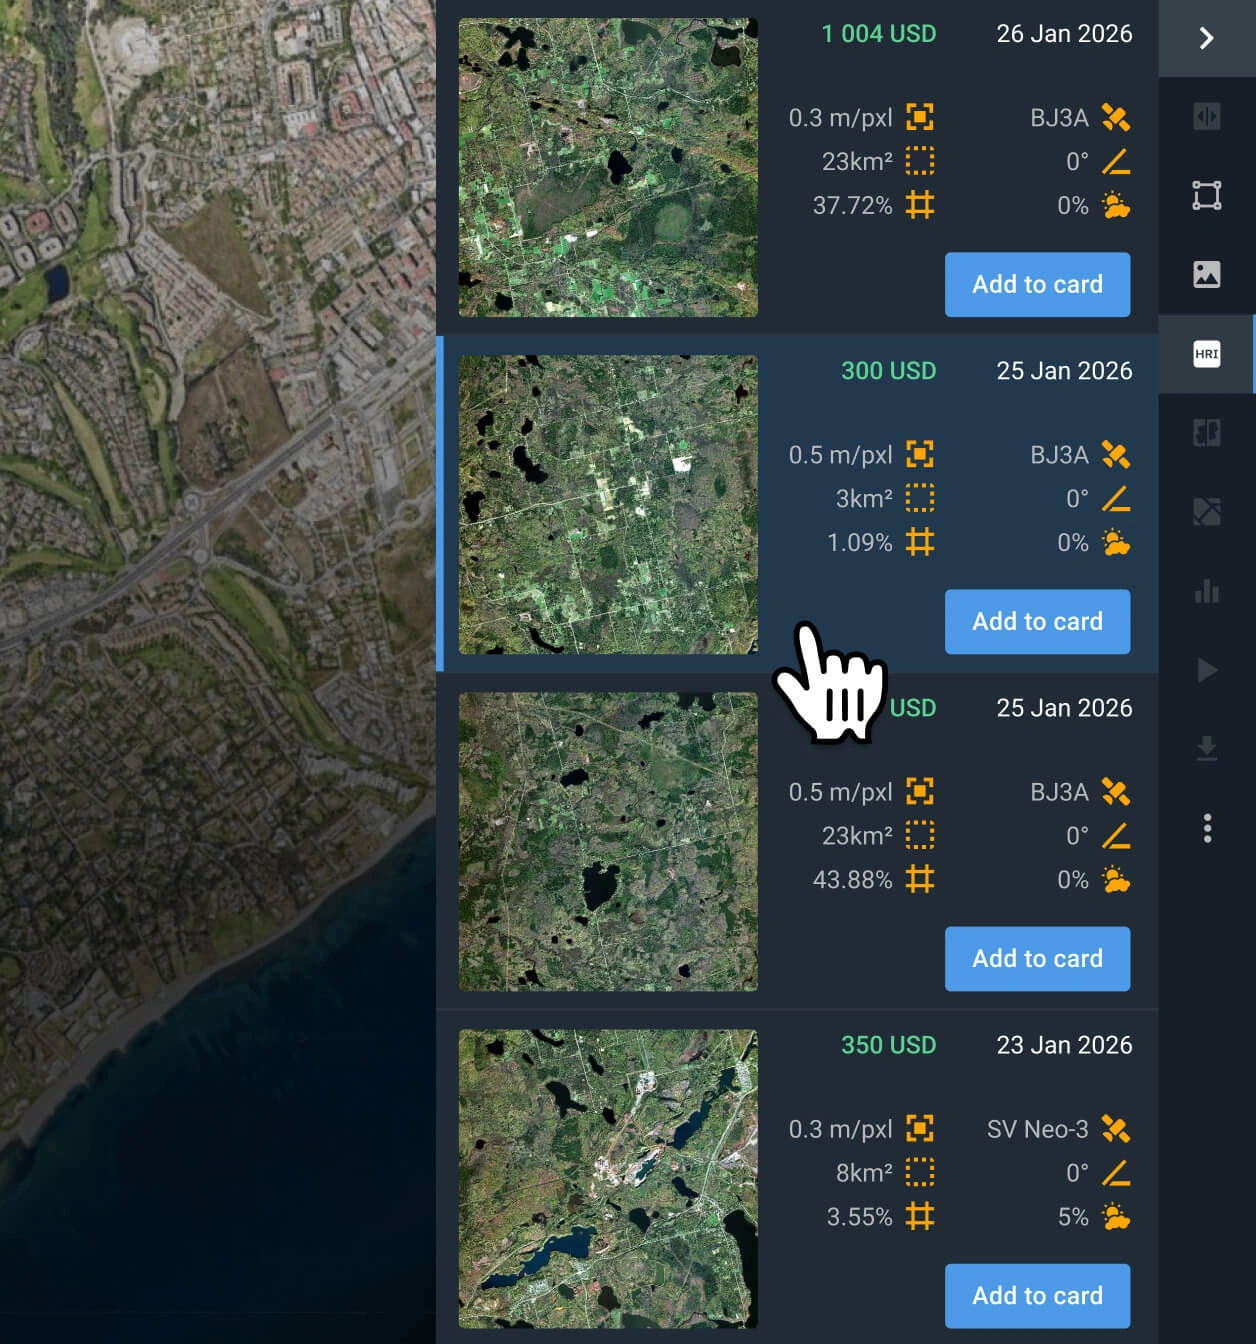Open the bar chart analytics icon
Image resolution: width=1256 pixels, height=1344 pixels.
(1206, 591)
